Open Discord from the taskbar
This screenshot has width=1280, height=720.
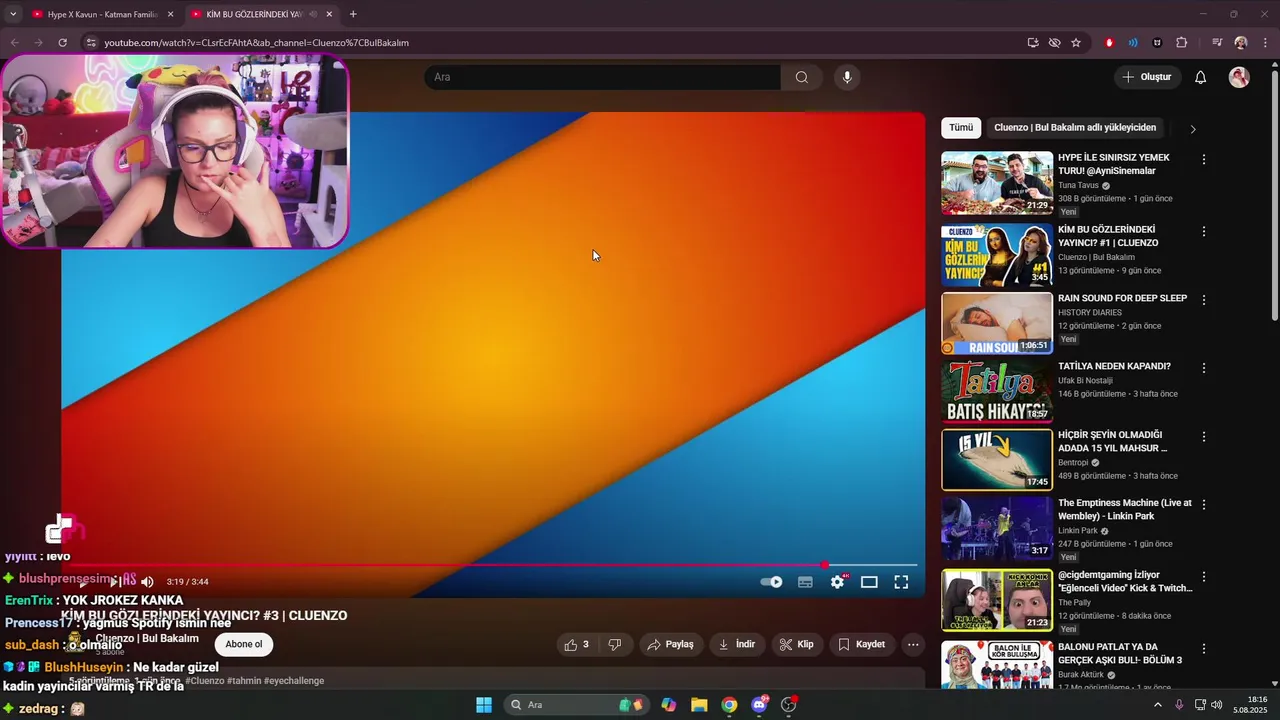(759, 705)
